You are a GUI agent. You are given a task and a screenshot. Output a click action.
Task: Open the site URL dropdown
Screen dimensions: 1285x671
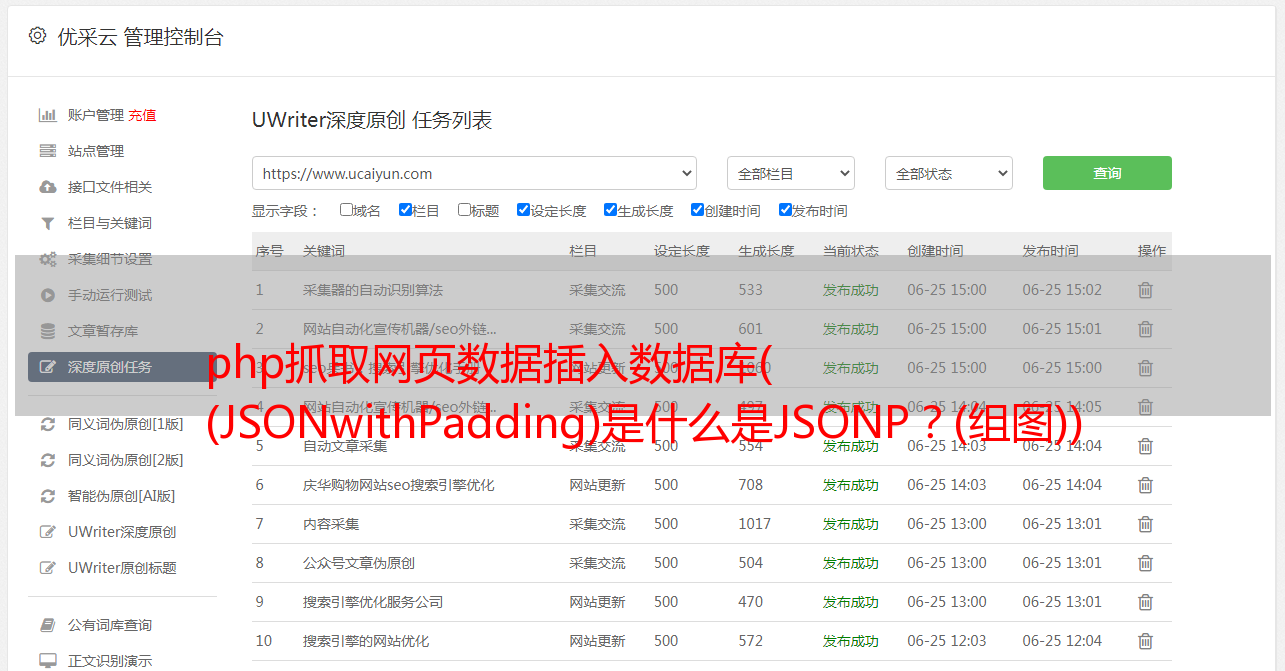[474, 173]
